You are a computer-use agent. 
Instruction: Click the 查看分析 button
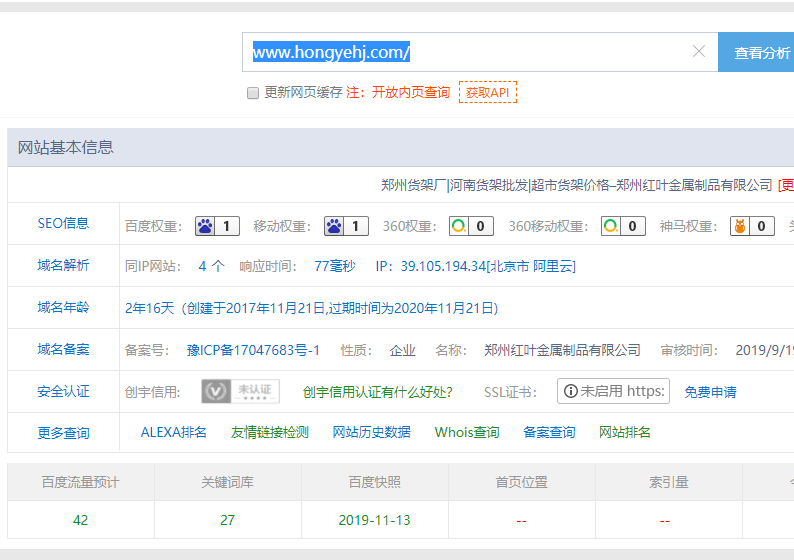pos(760,53)
